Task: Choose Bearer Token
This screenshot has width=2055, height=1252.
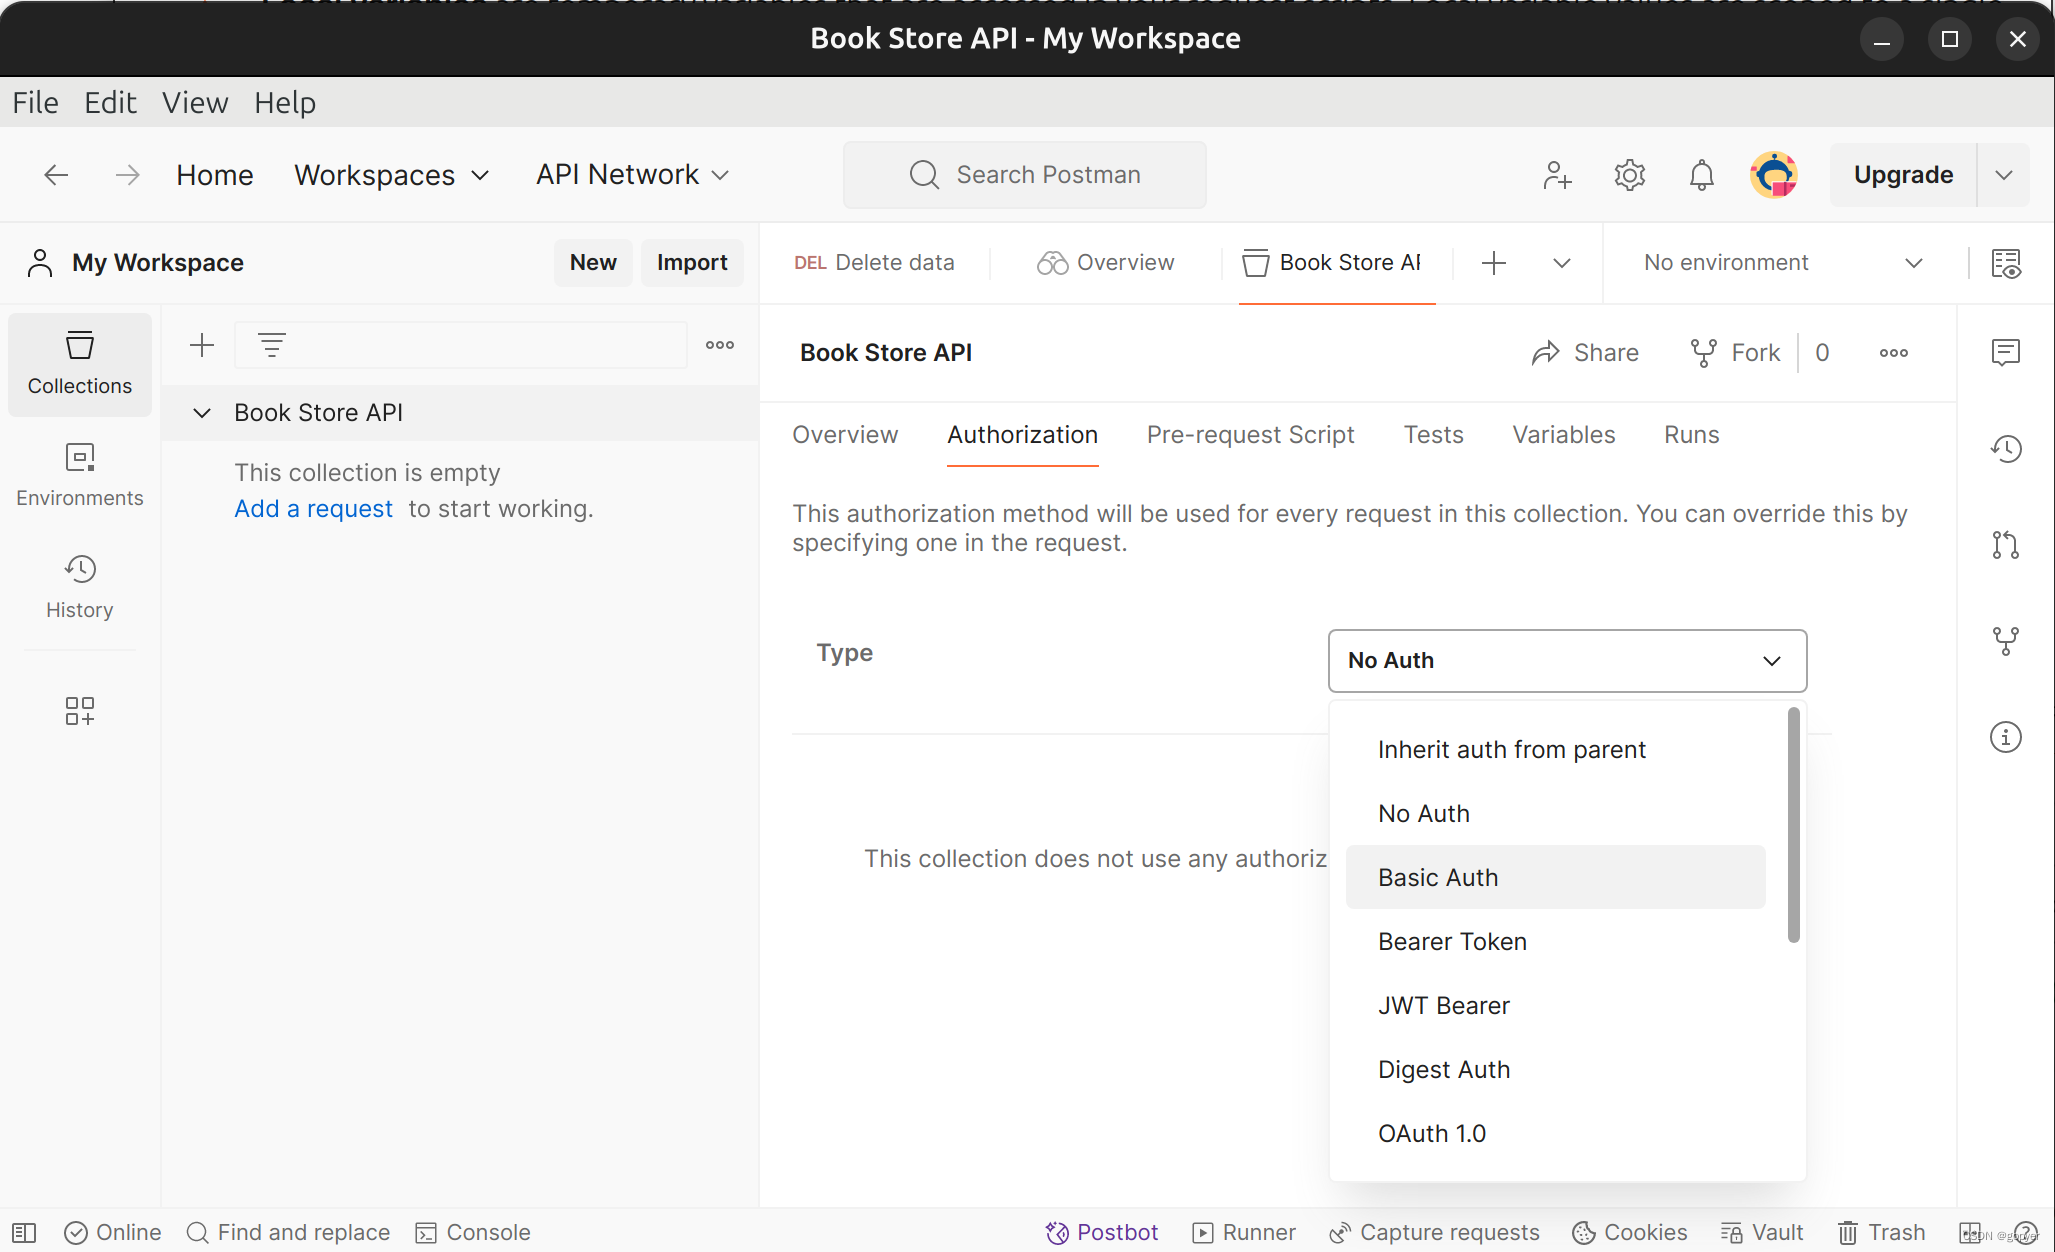Action: (x=1555, y=942)
